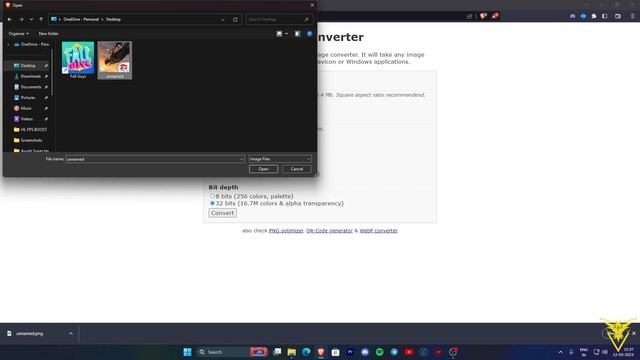640x360 pixels.
Task: Expand the File name history dropdown
Action: pyautogui.click(x=241, y=159)
